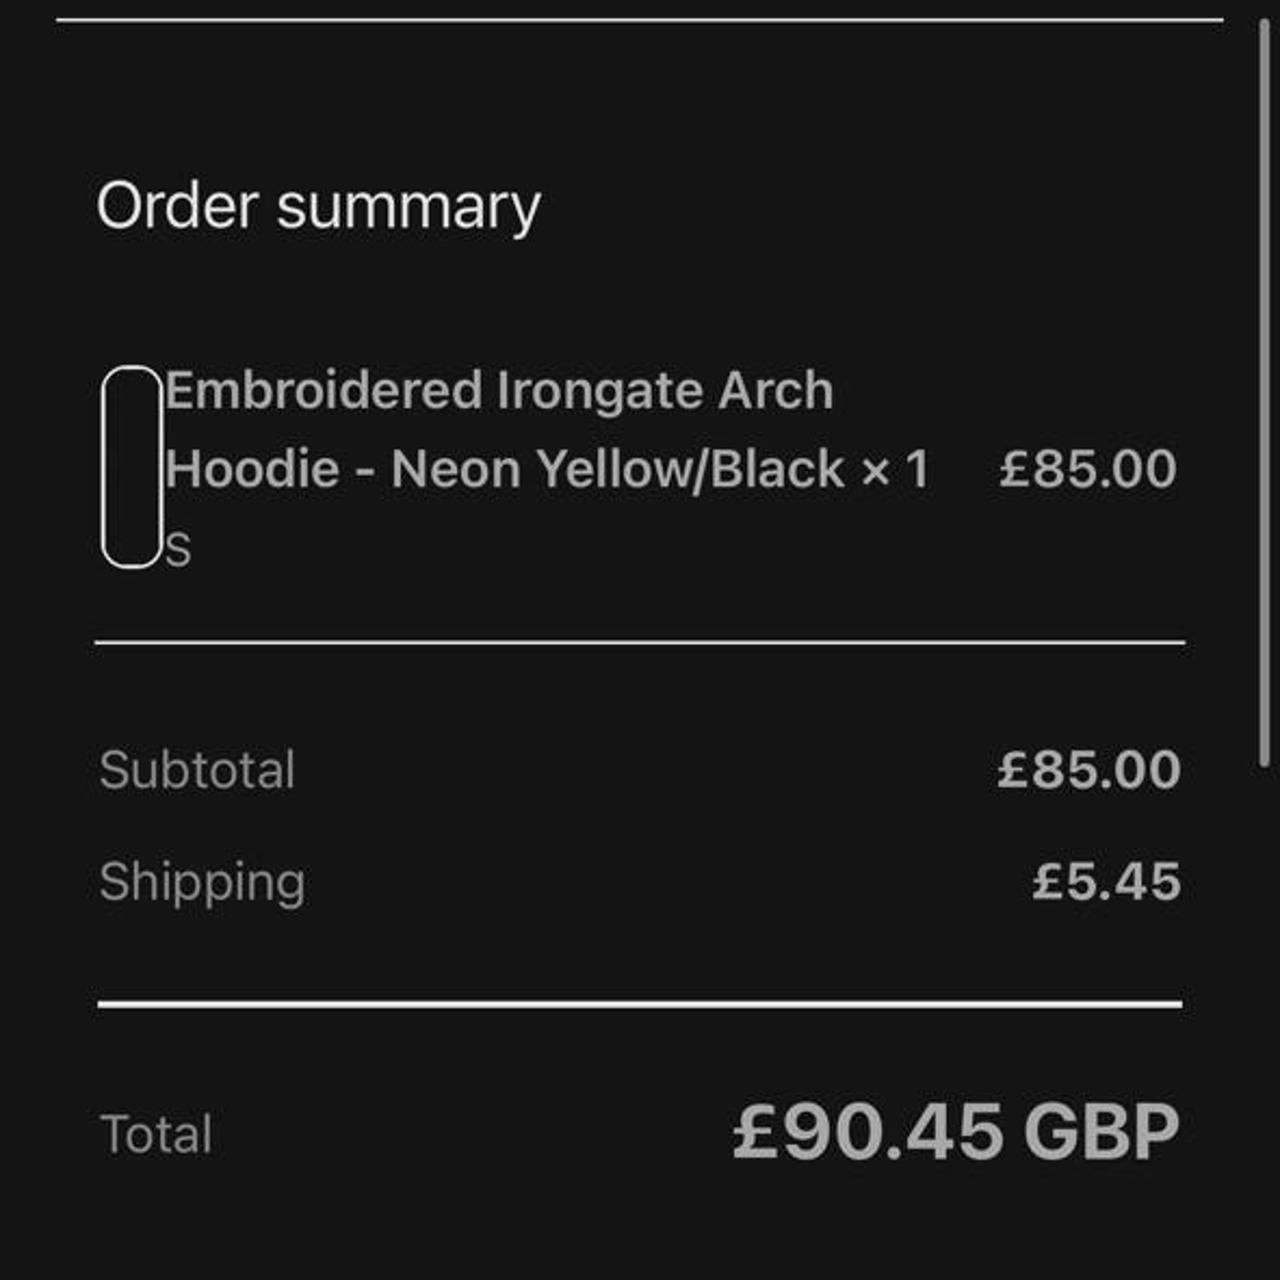This screenshot has height=1280, width=1280.
Task: Click the size S label
Action: [x=178, y=551]
